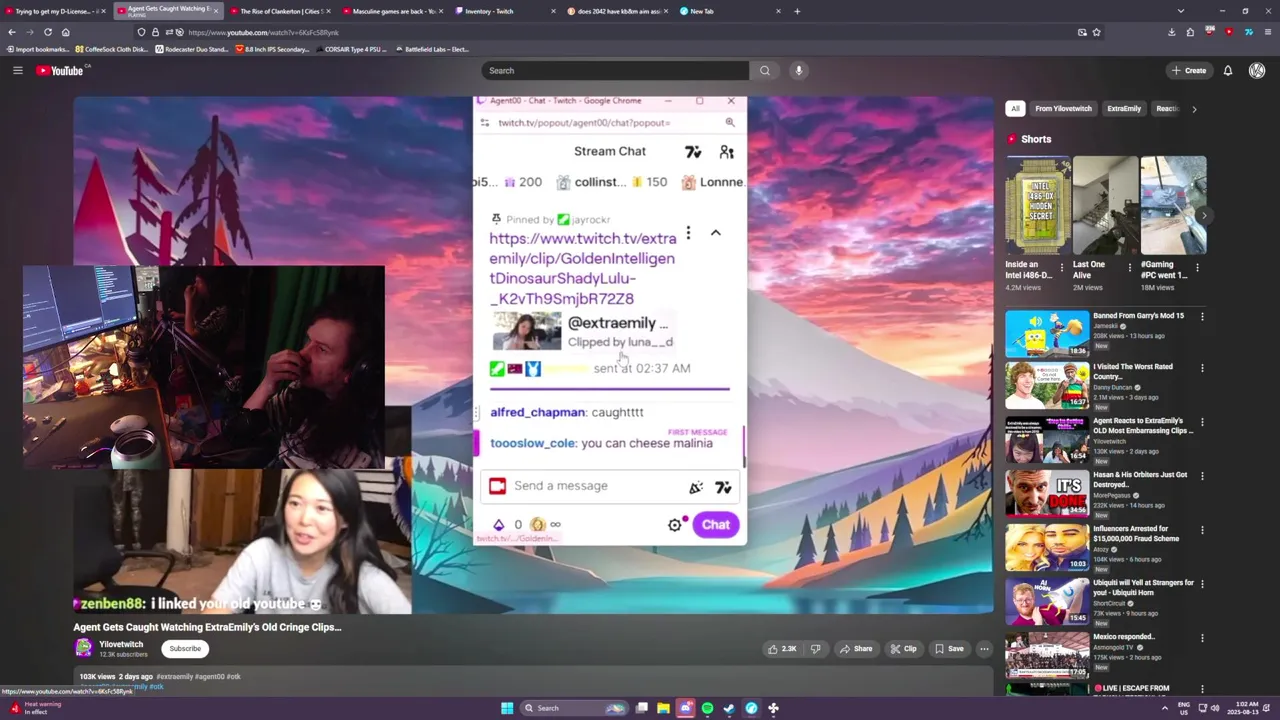Screen dimensions: 1280x720
Task: Save the video to a playlist
Action: point(949,649)
